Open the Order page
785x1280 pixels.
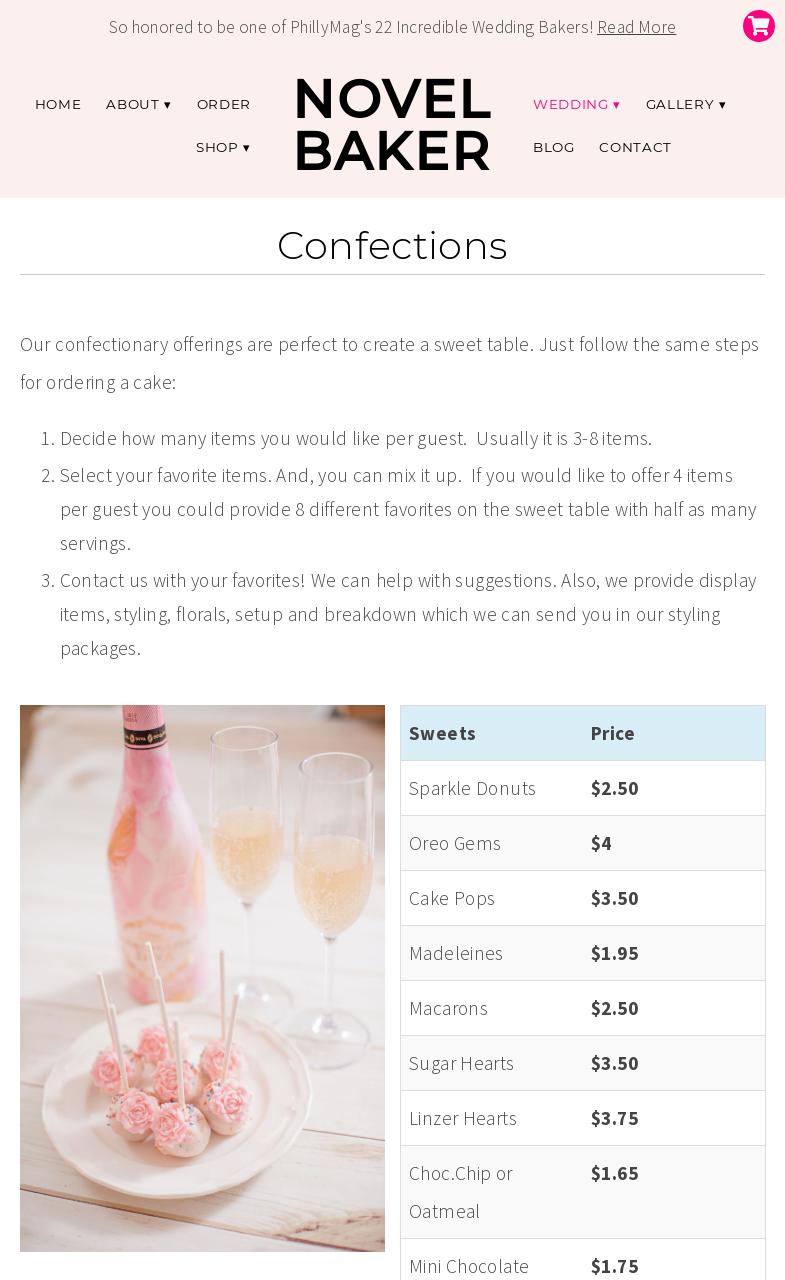[x=223, y=104]
